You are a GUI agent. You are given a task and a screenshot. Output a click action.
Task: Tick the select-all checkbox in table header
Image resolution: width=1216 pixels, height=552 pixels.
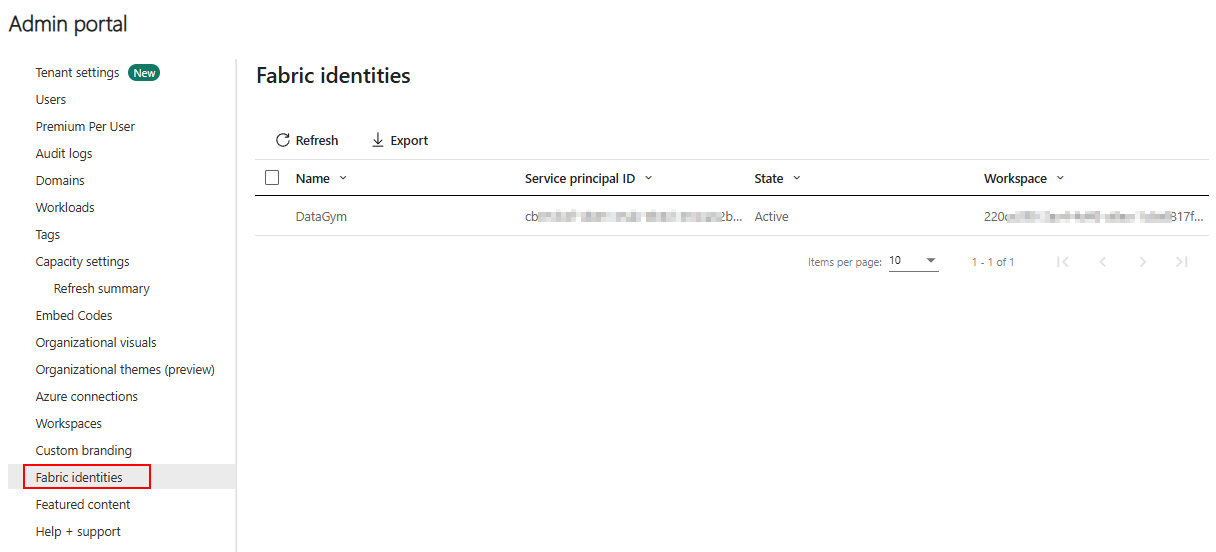pyautogui.click(x=272, y=178)
